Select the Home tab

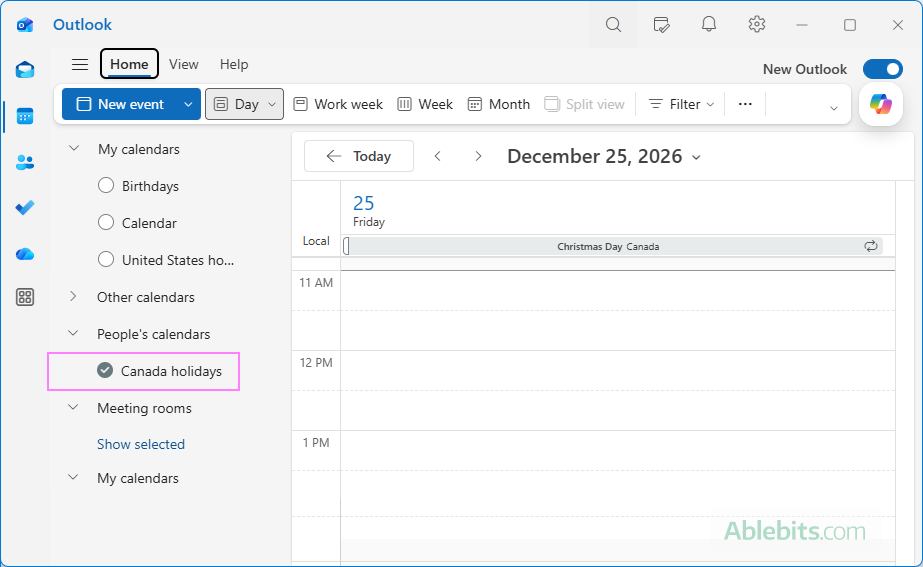(129, 64)
